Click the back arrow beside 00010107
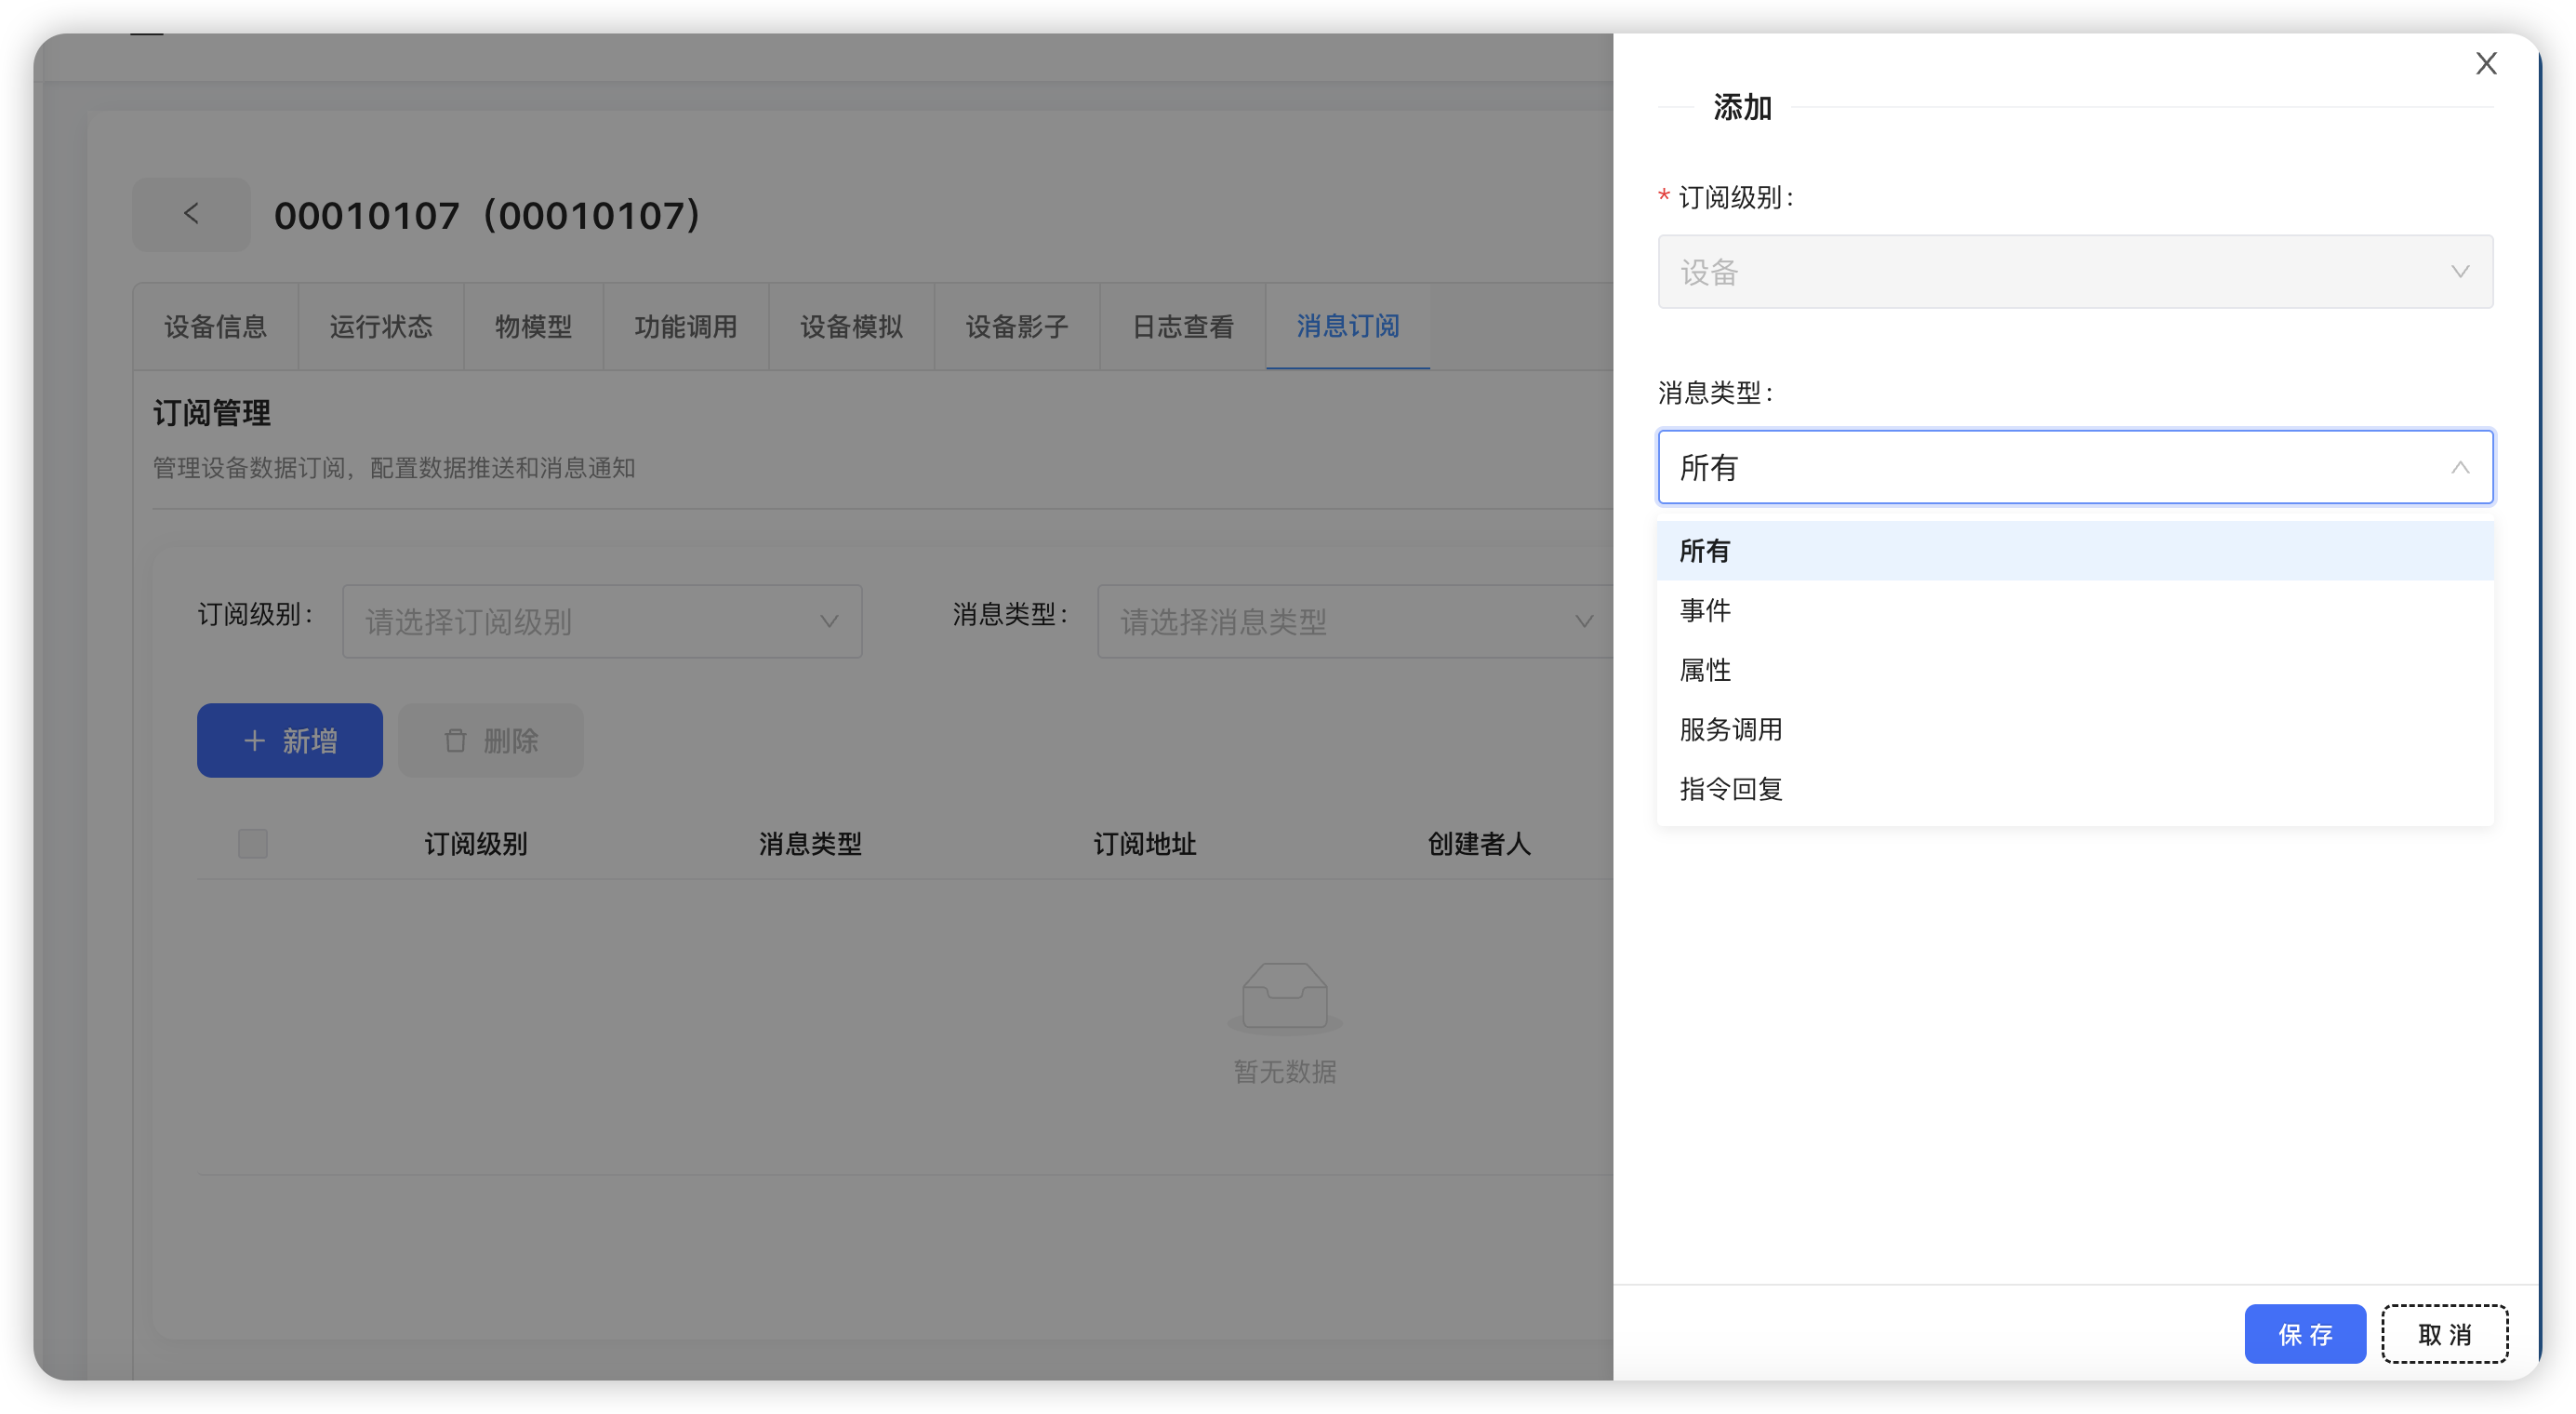This screenshot has width=2576, height=1414. pyautogui.click(x=191, y=213)
